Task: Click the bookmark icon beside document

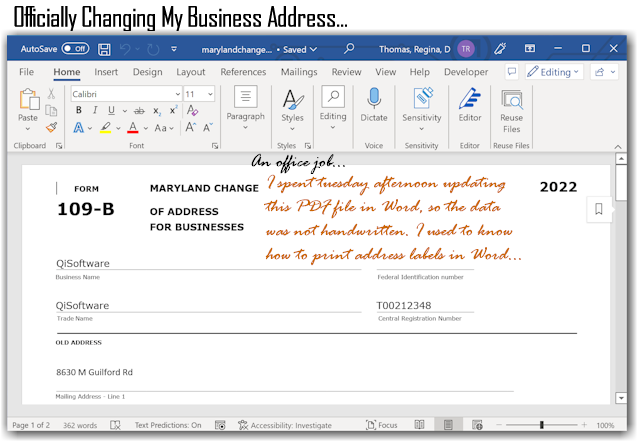Action: 599,209
